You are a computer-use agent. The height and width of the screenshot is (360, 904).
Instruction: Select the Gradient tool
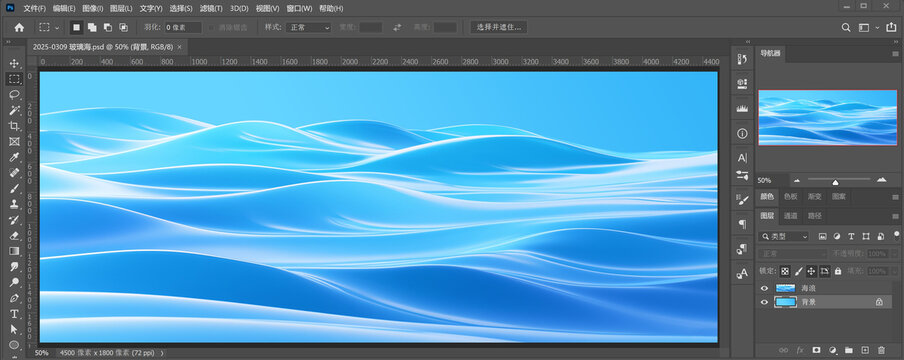click(x=14, y=251)
